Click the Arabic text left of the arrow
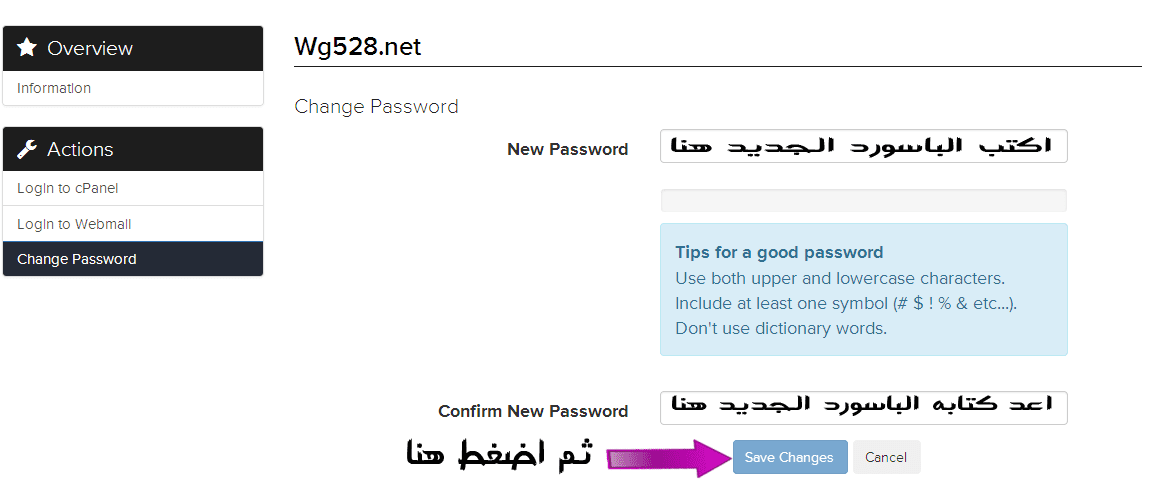Image resolution: width=1156 pixels, height=495 pixels. (x=499, y=456)
